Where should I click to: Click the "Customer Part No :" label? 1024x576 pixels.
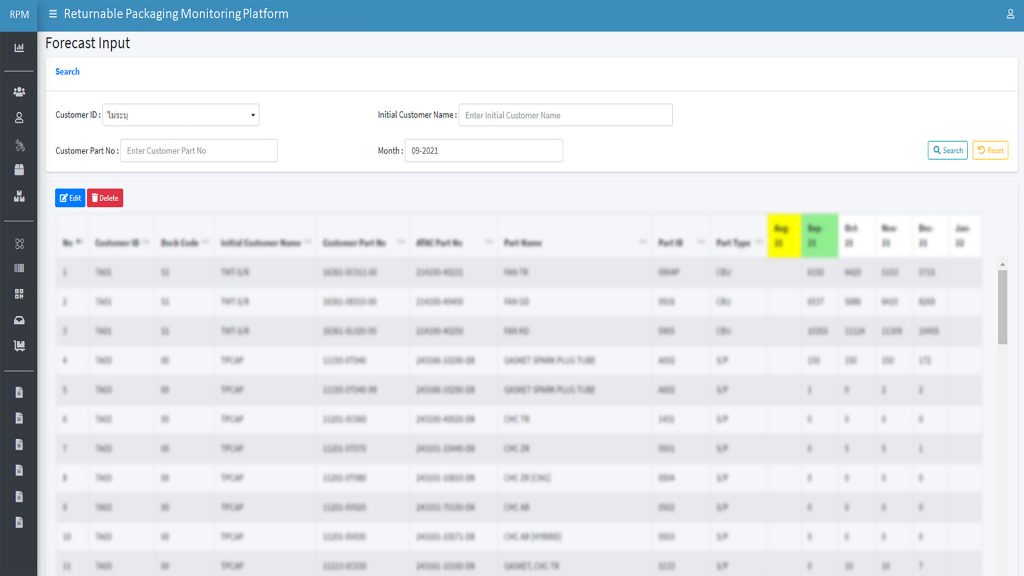pyautogui.click(x=87, y=151)
